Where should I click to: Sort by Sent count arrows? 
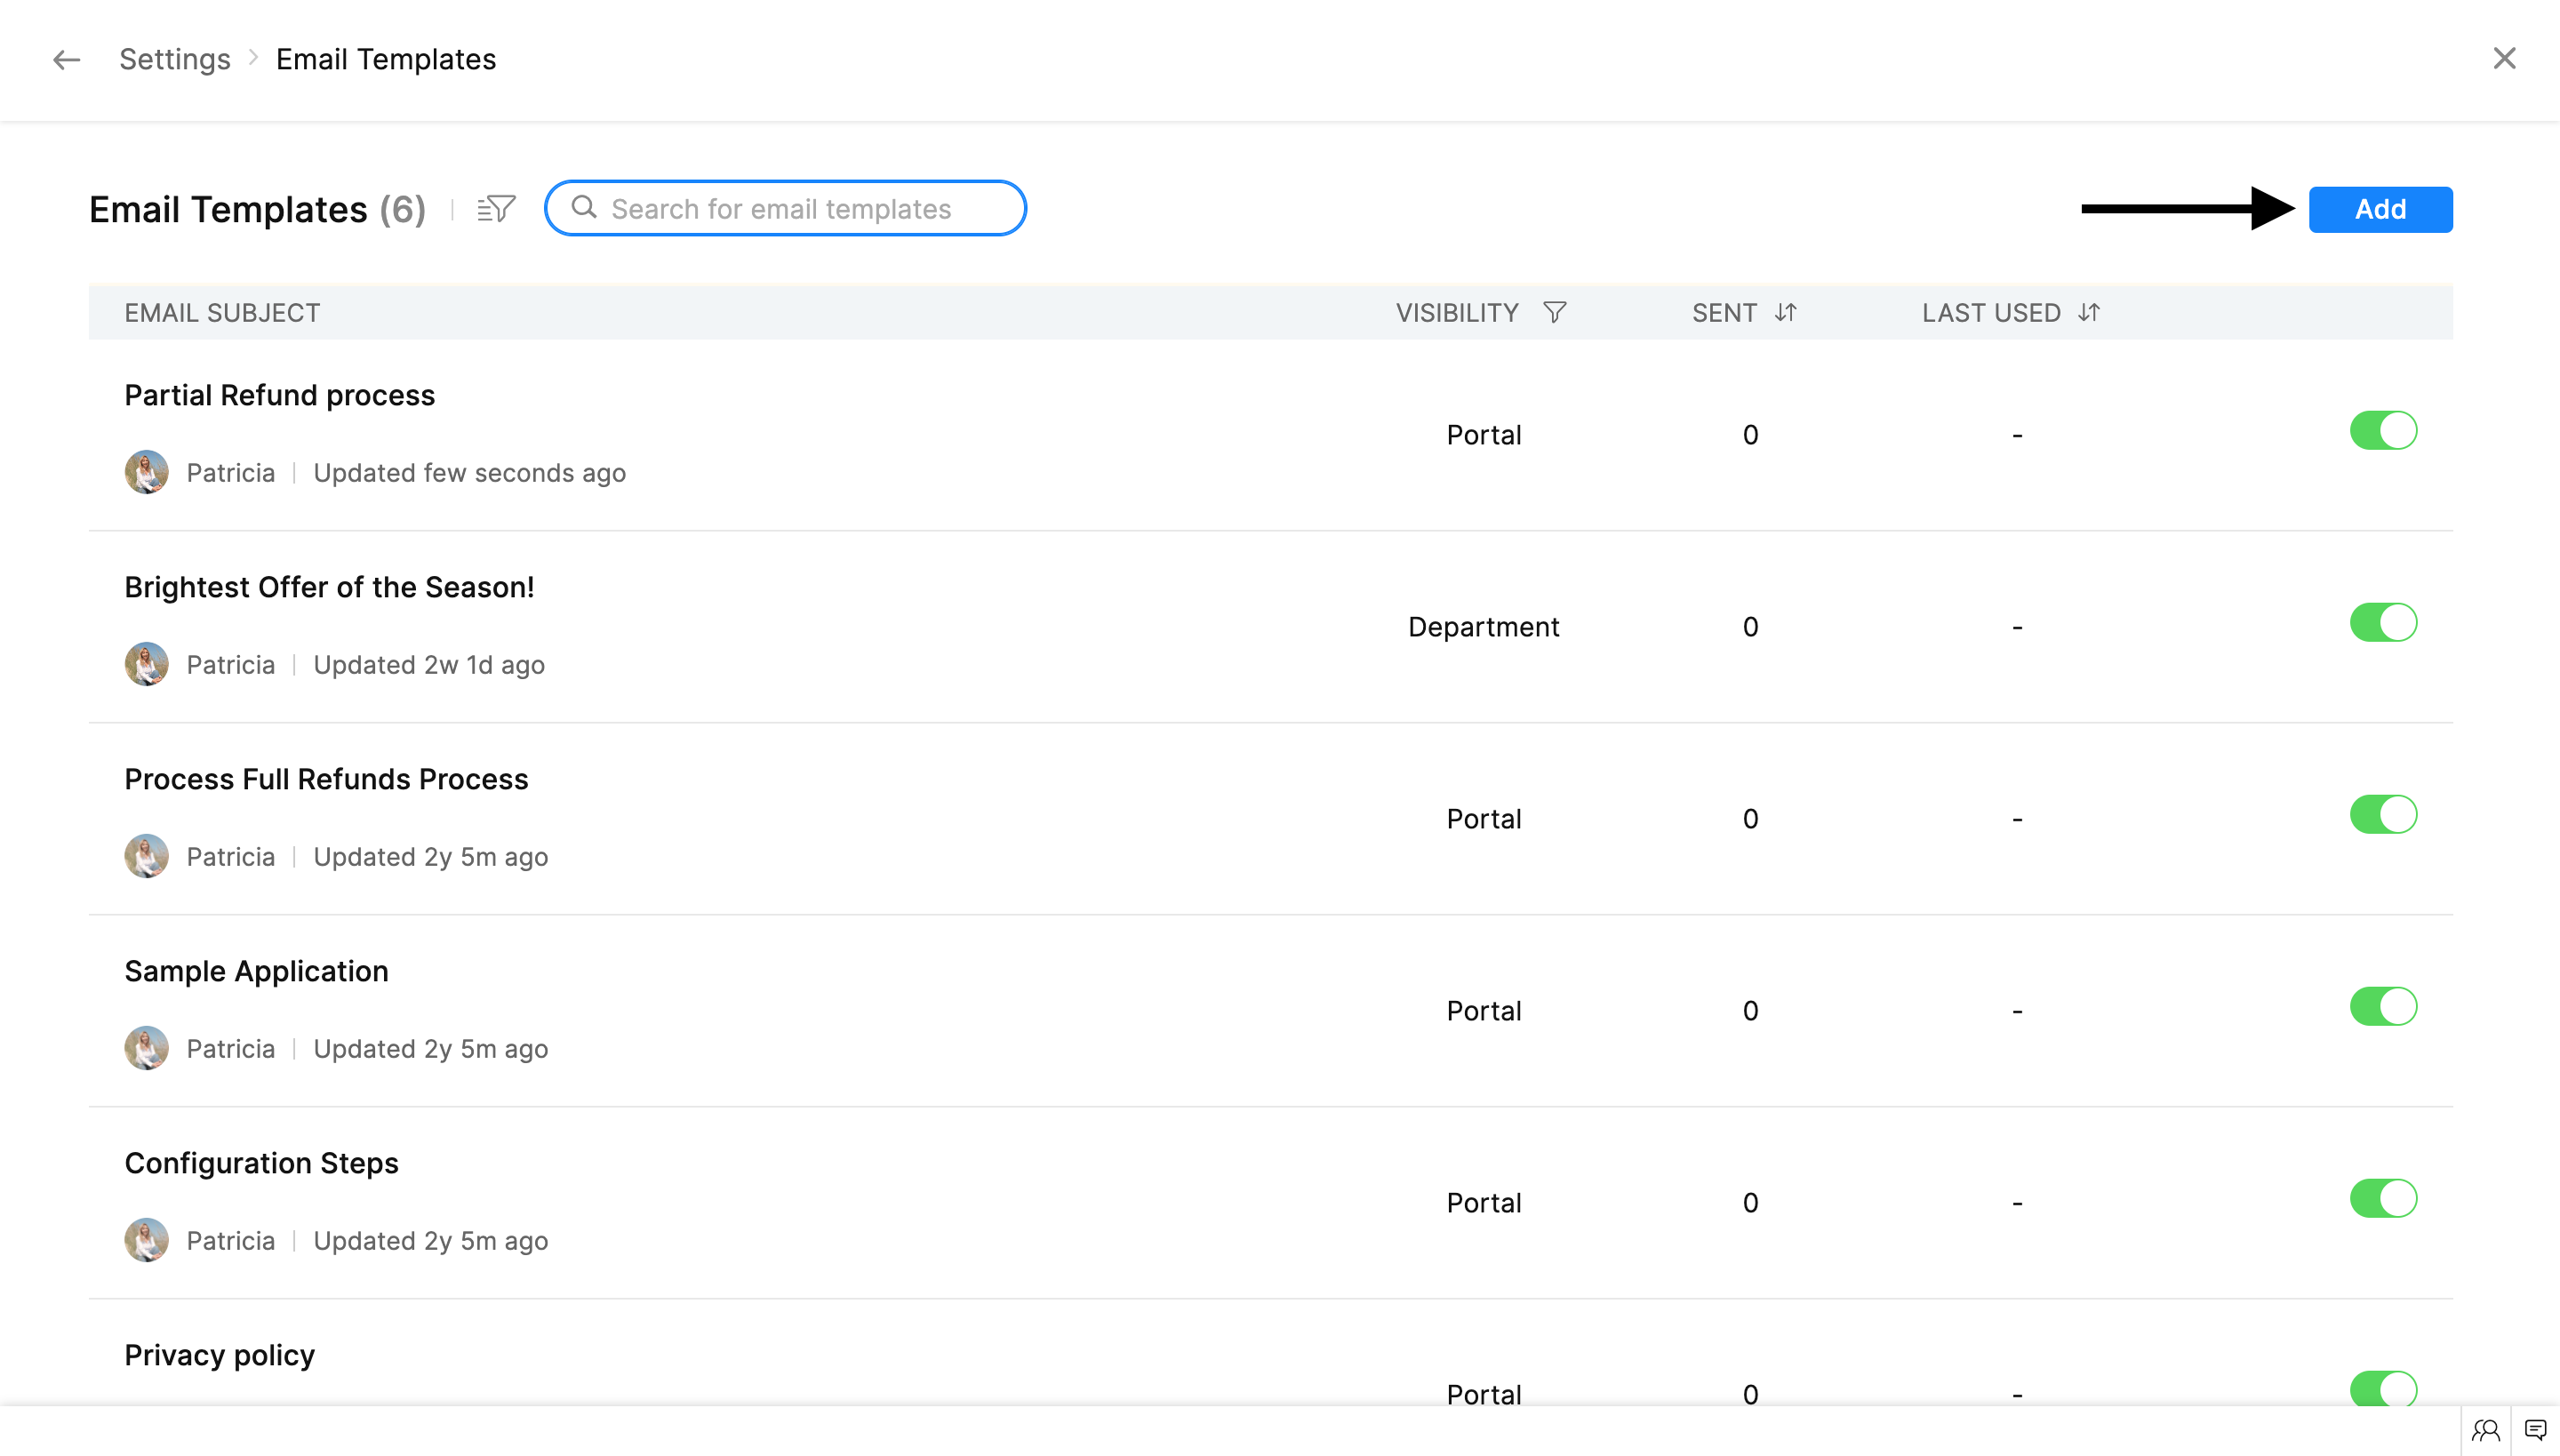click(1786, 313)
